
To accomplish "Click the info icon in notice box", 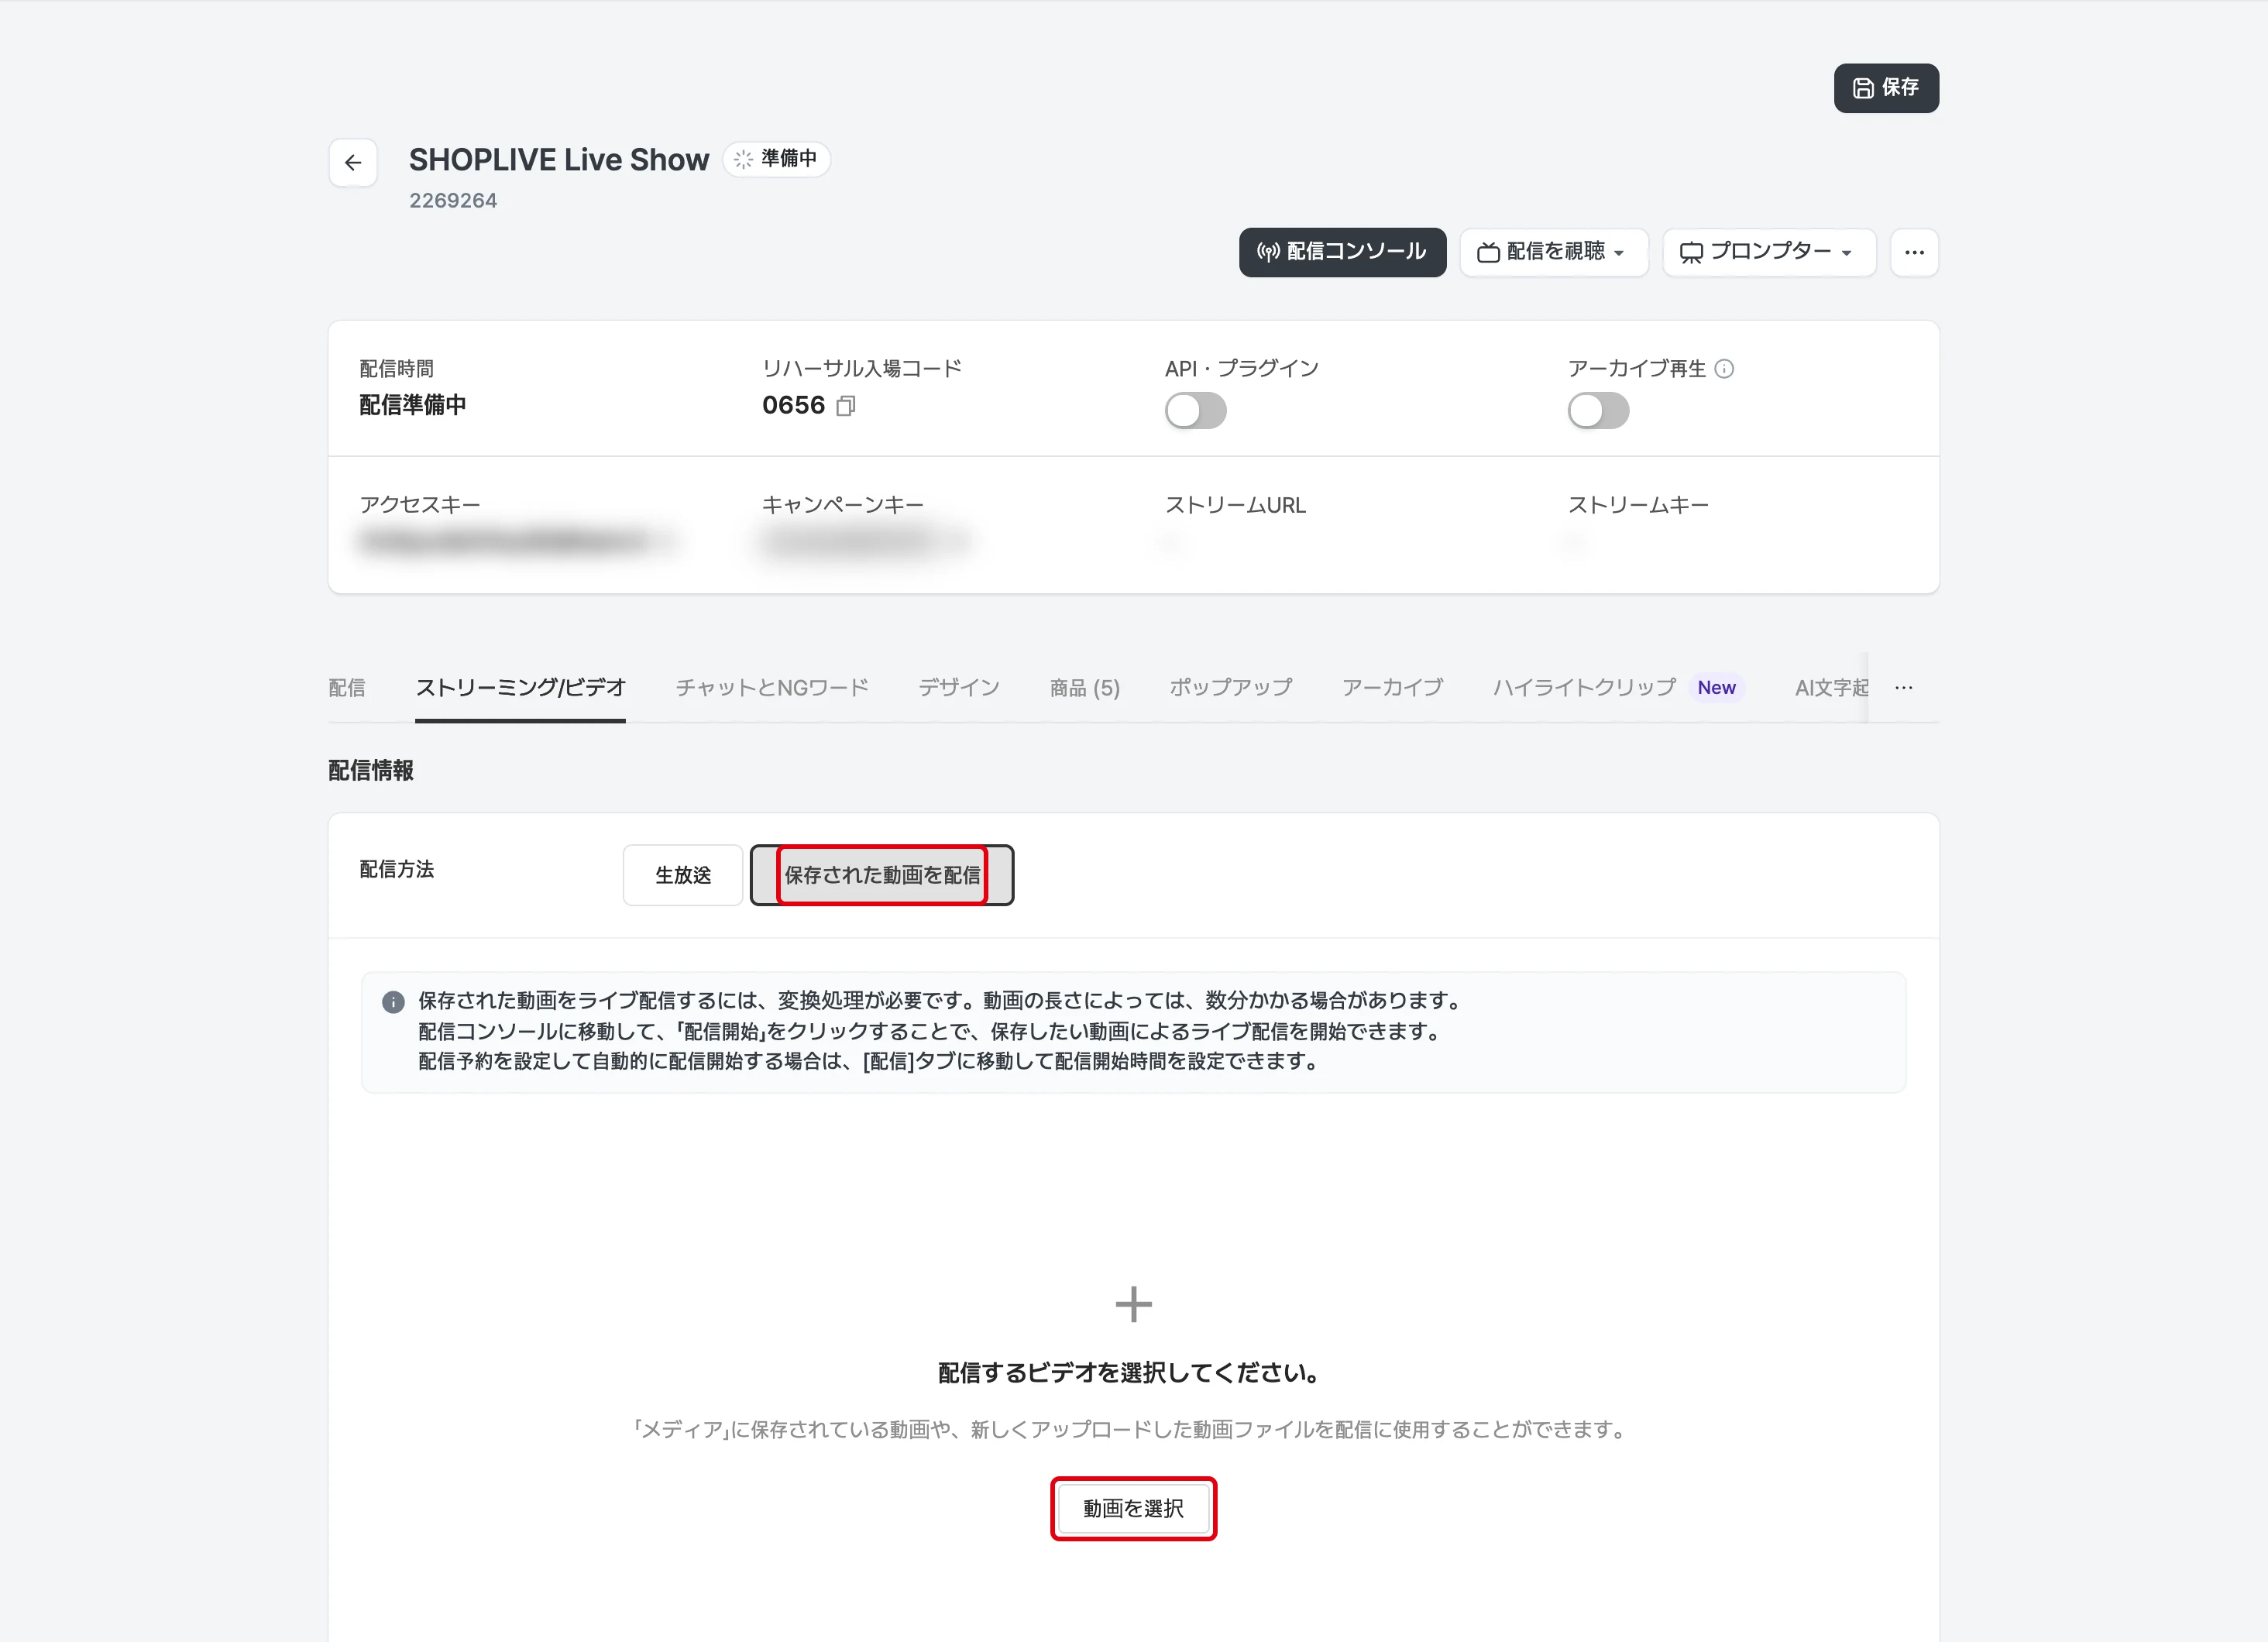I will pyautogui.click(x=393, y=1002).
